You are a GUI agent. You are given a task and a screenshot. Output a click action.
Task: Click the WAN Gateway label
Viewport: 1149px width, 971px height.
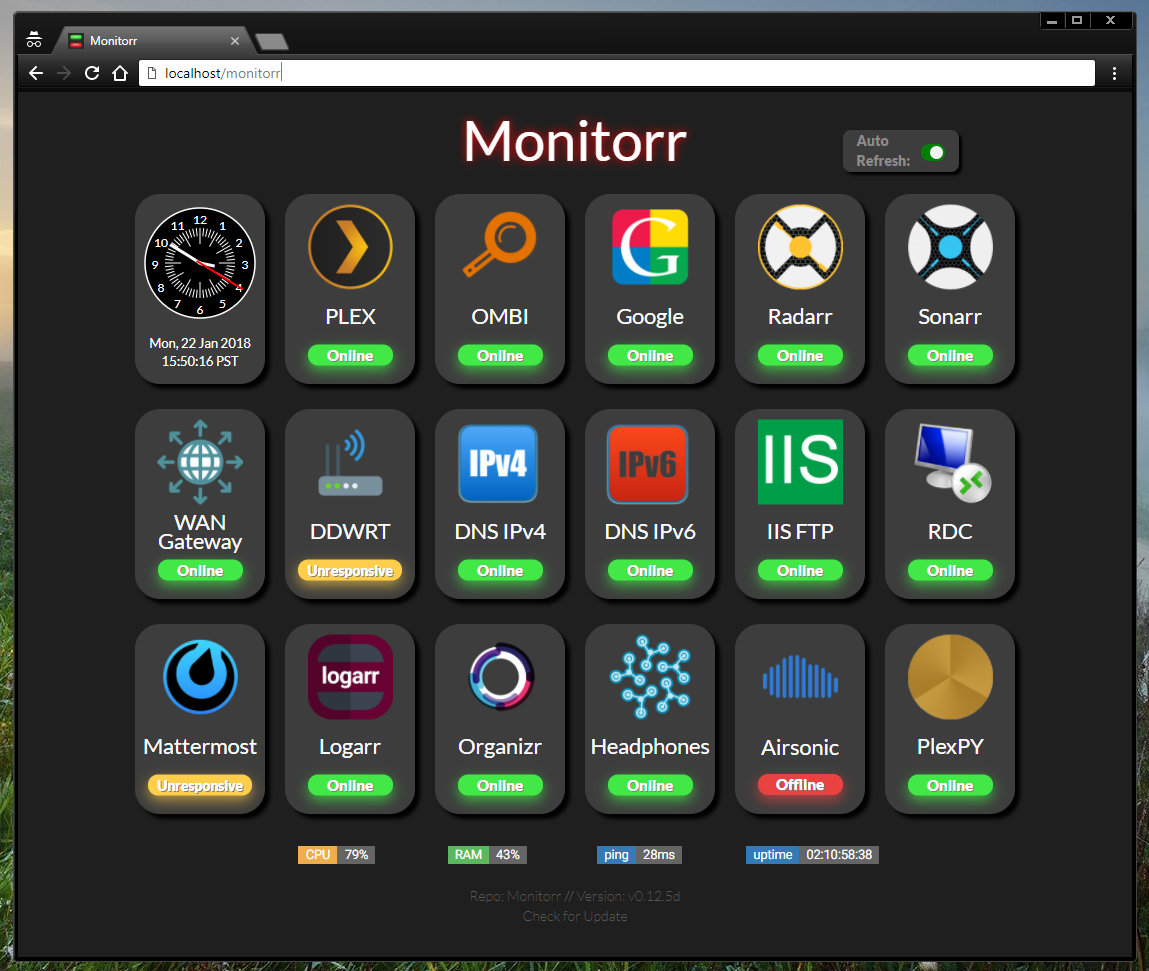(200, 532)
